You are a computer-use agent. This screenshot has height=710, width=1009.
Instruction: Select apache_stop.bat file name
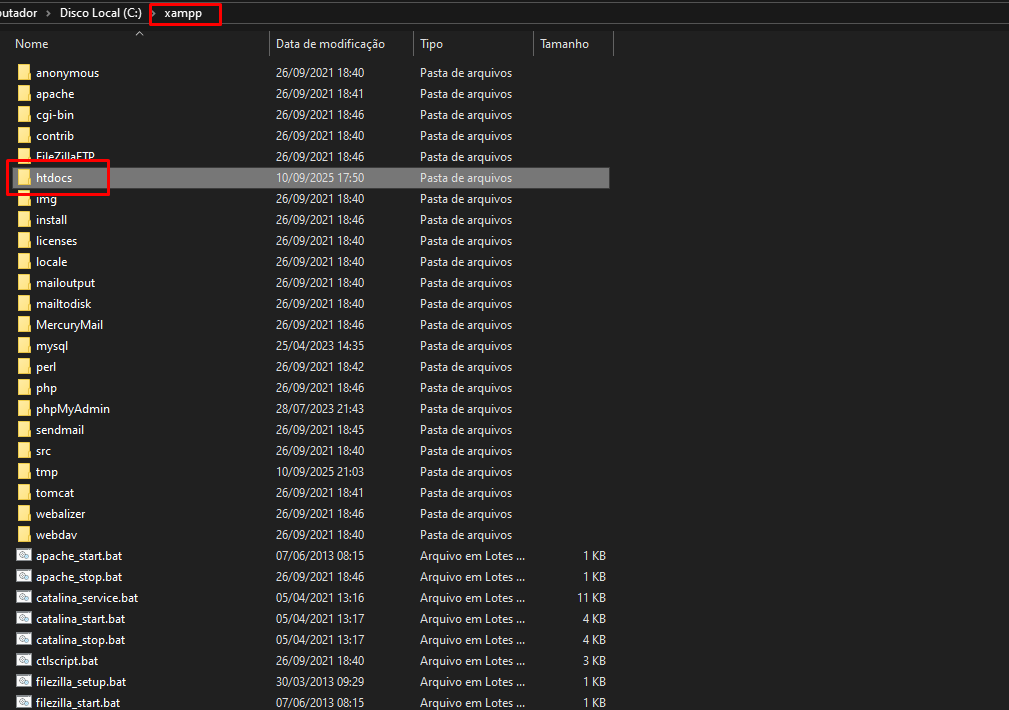click(79, 577)
